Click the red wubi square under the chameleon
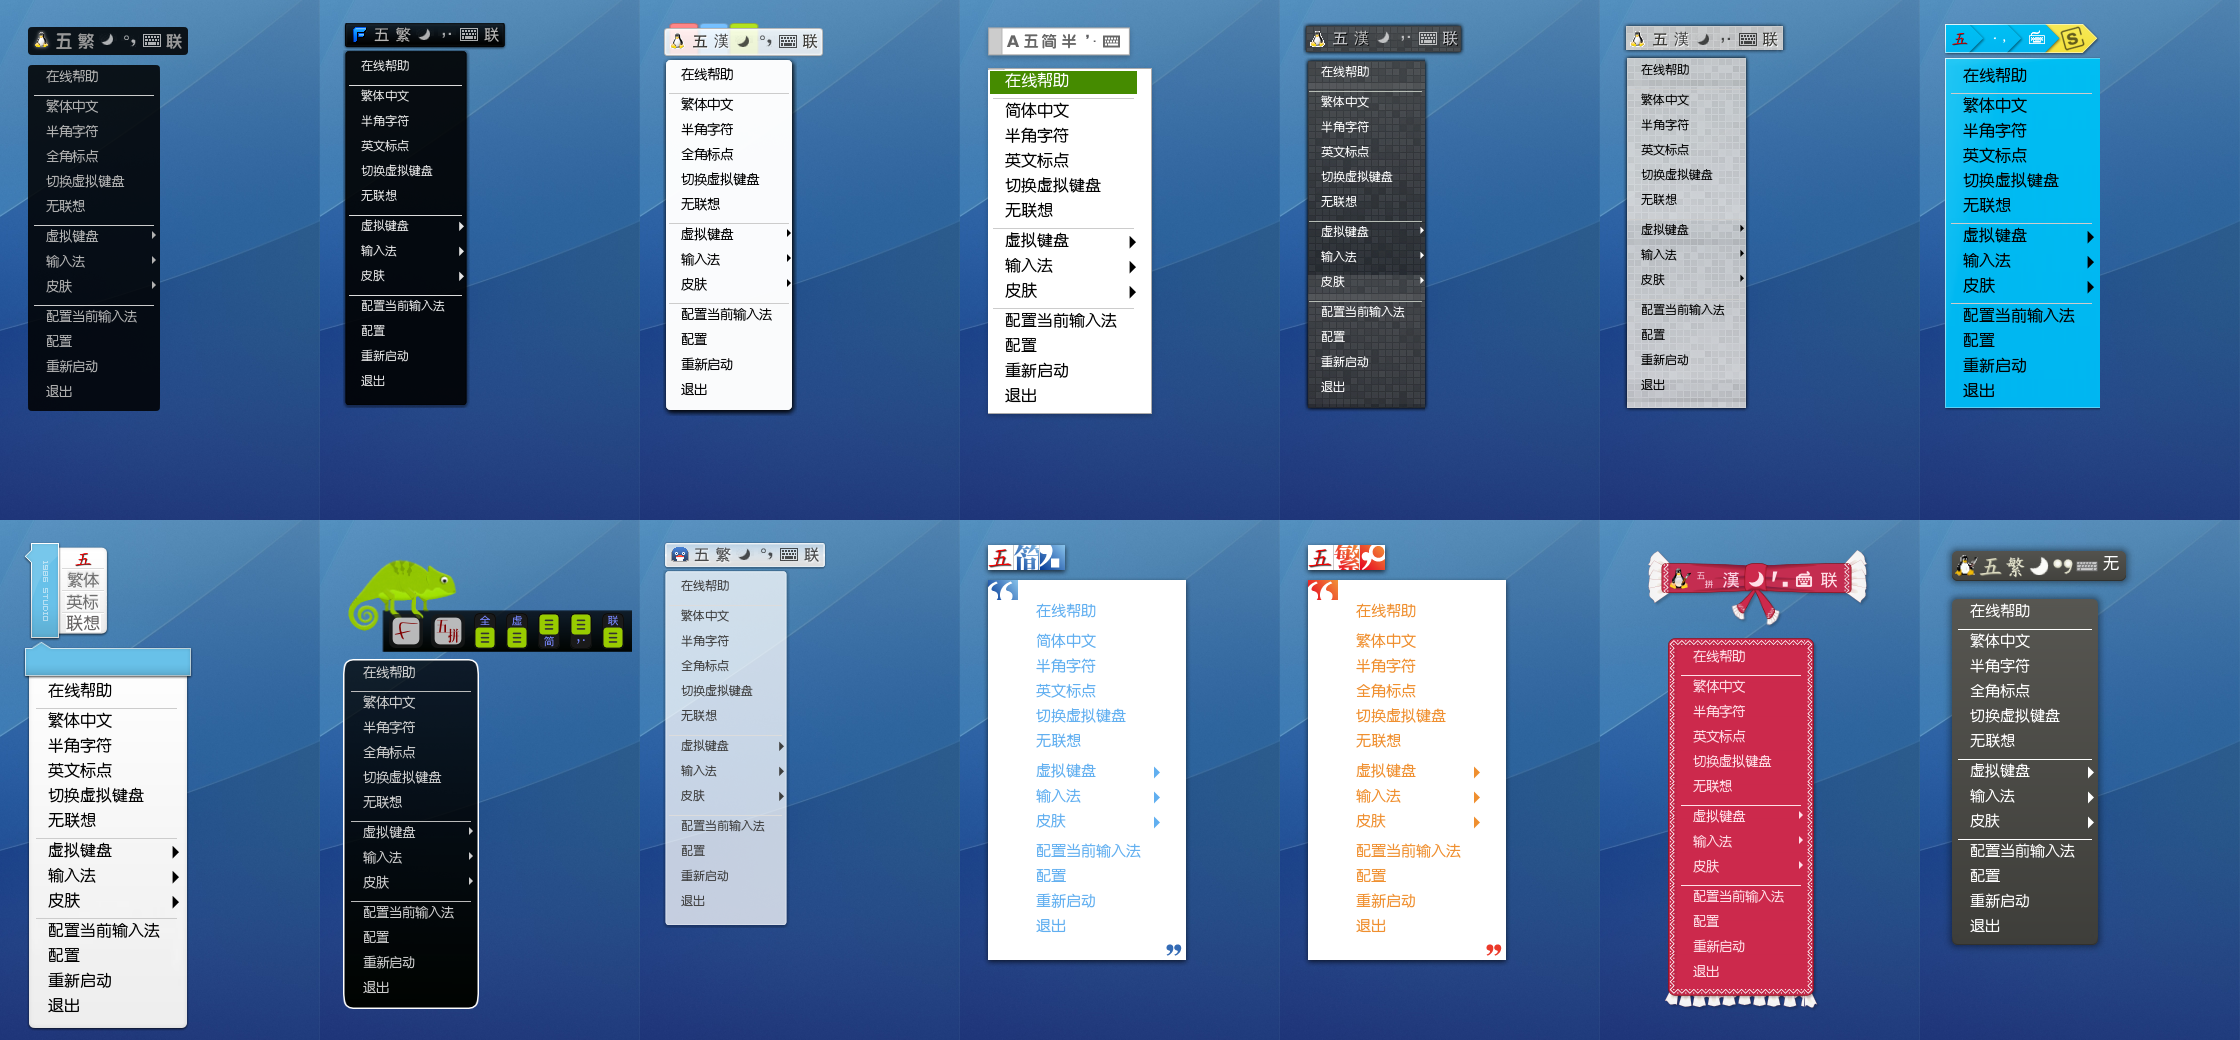2240x1040 pixels. 406,630
